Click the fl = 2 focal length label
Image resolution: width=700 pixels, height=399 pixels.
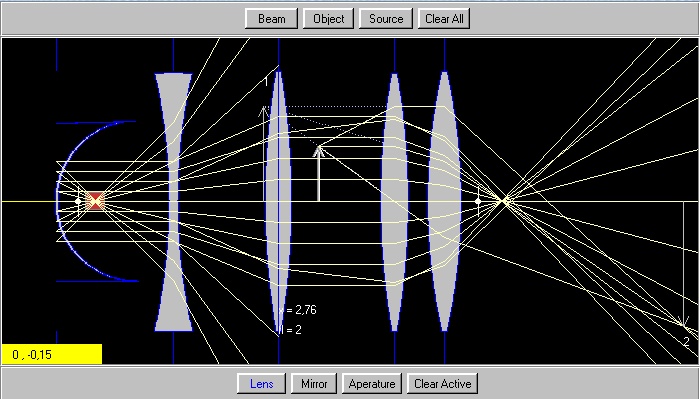tap(290, 330)
